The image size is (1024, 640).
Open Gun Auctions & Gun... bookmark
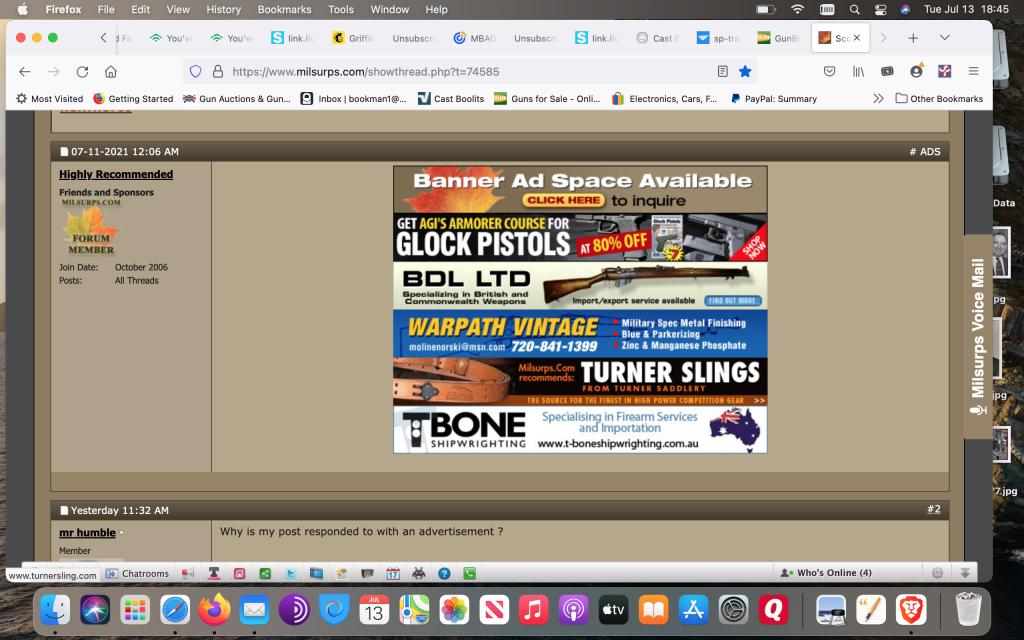coord(236,99)
